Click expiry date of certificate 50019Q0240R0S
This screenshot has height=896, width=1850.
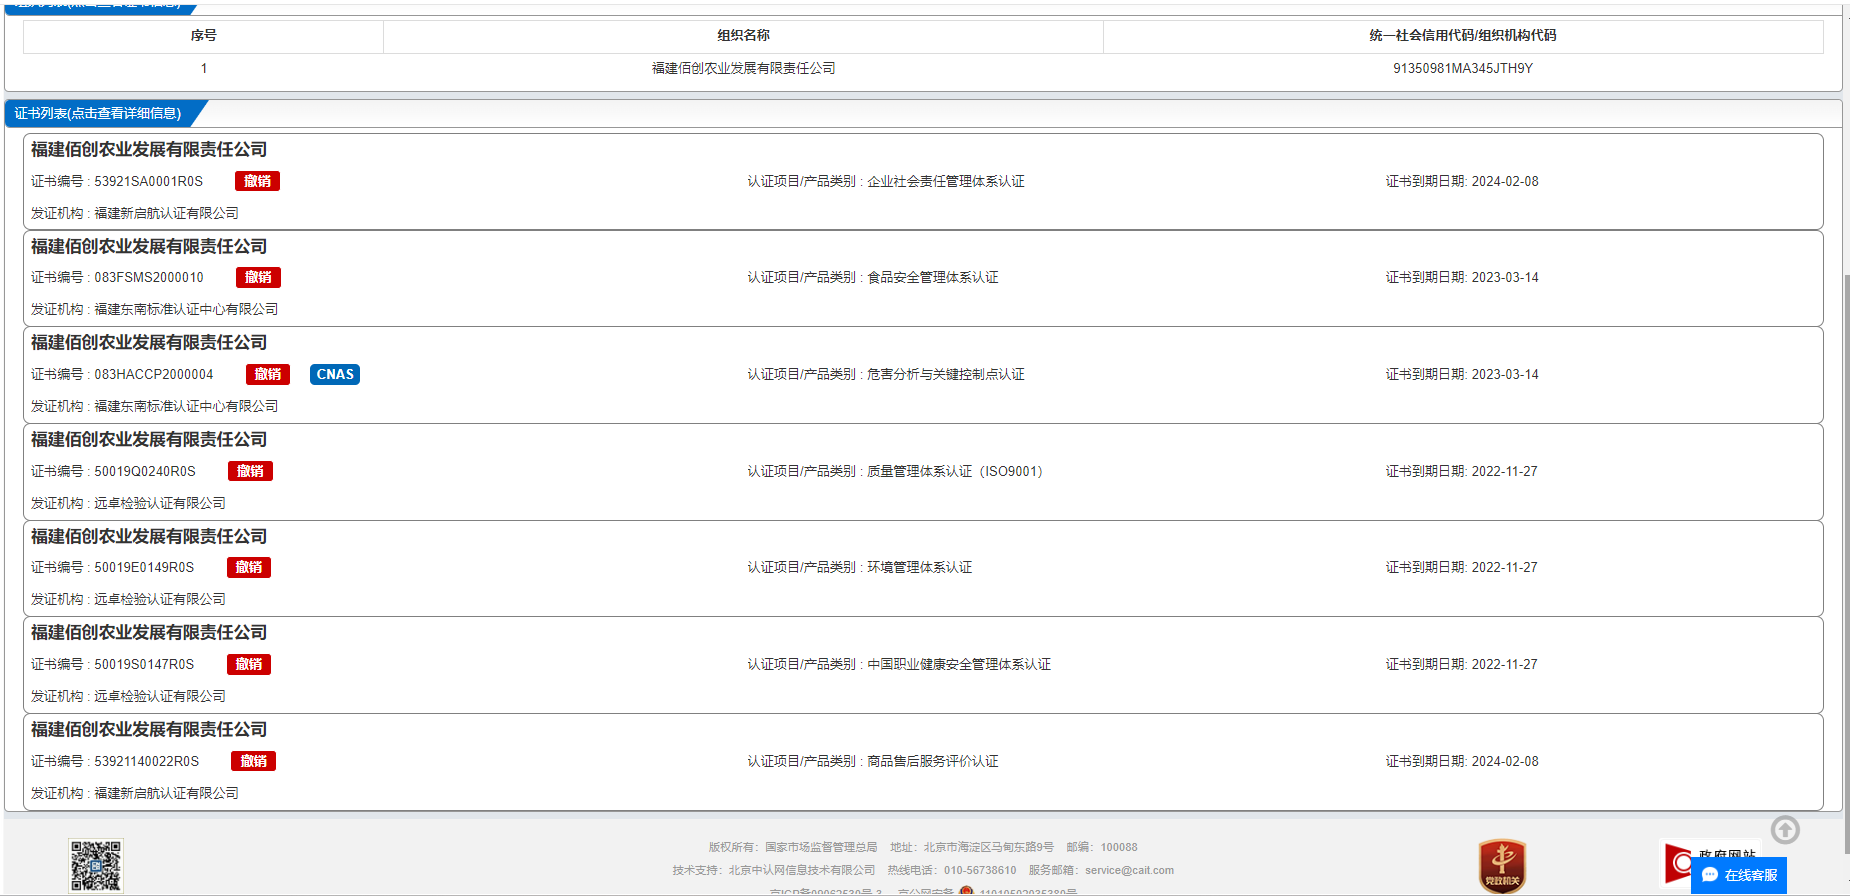click(x=1505, y=471)
